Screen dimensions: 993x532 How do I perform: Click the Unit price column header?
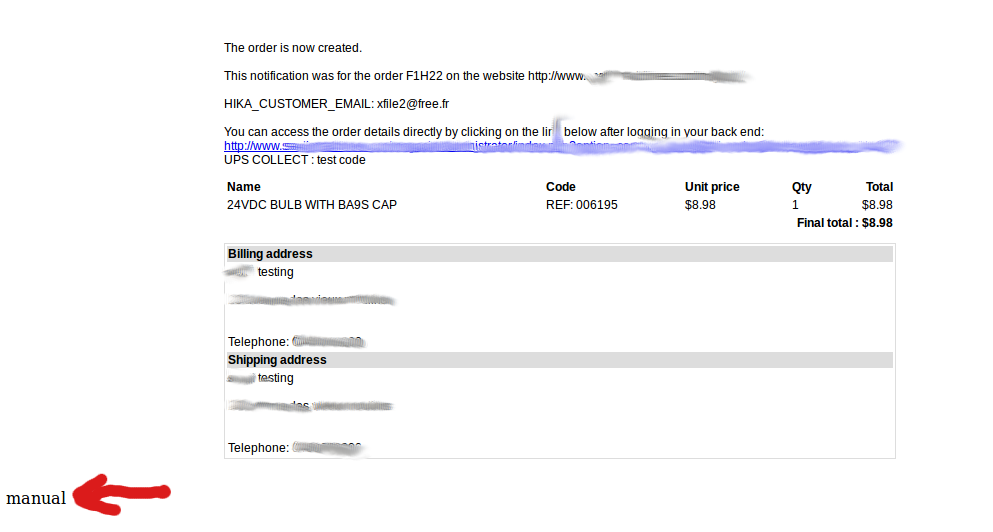pos(712,187)
